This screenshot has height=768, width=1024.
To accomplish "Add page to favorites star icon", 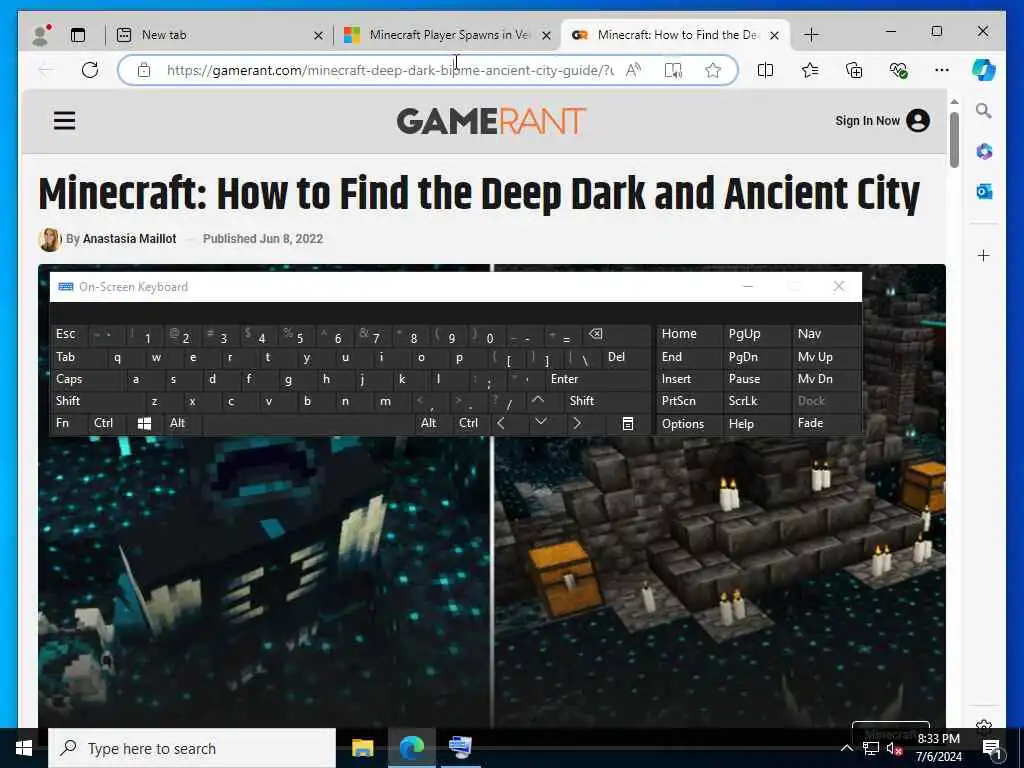I will click(712, 70).
